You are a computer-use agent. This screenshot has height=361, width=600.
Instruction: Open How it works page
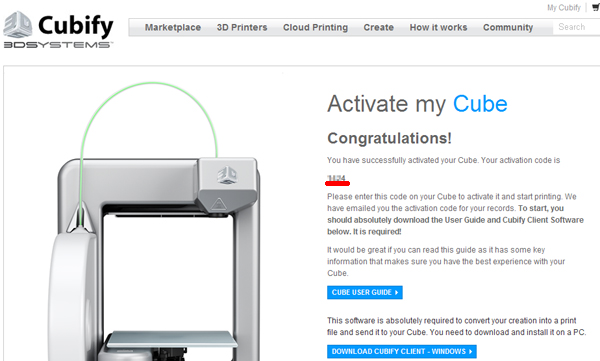pos(438,28)
